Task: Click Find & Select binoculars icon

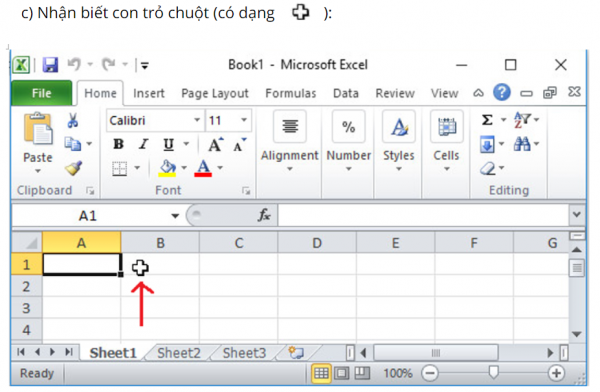Action: click(522, 144)
